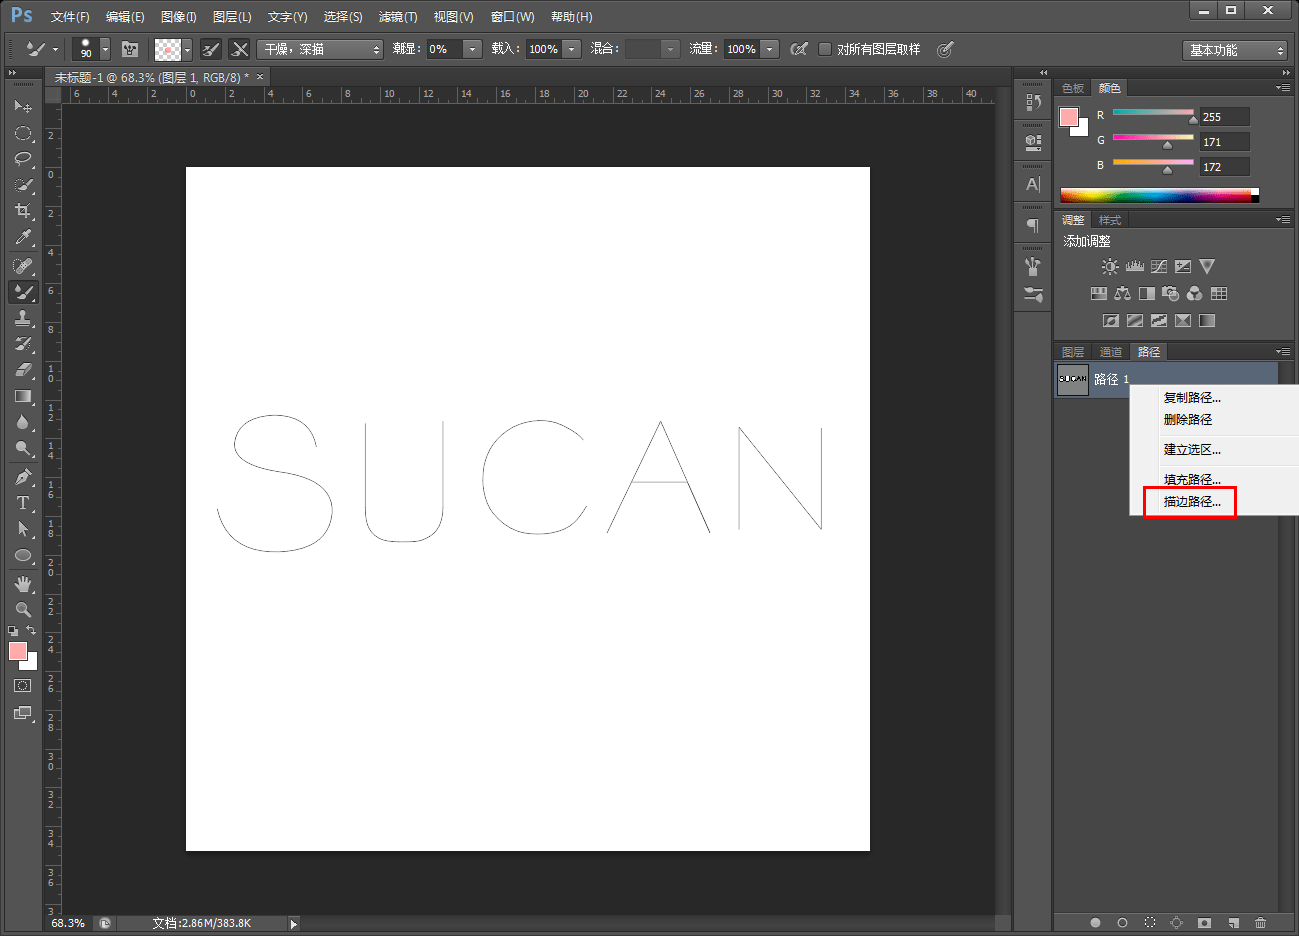The height and width of the screenshot is (936, 1299).
Task: Add an Invert adjustment
Action: point(1110,321)
